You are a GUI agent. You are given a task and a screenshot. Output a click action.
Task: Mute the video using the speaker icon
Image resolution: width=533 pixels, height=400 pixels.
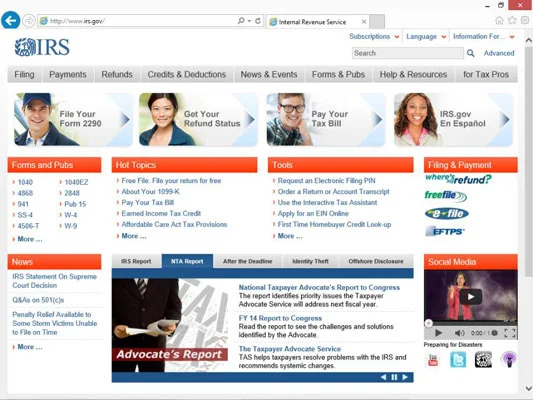pos(459,333)
